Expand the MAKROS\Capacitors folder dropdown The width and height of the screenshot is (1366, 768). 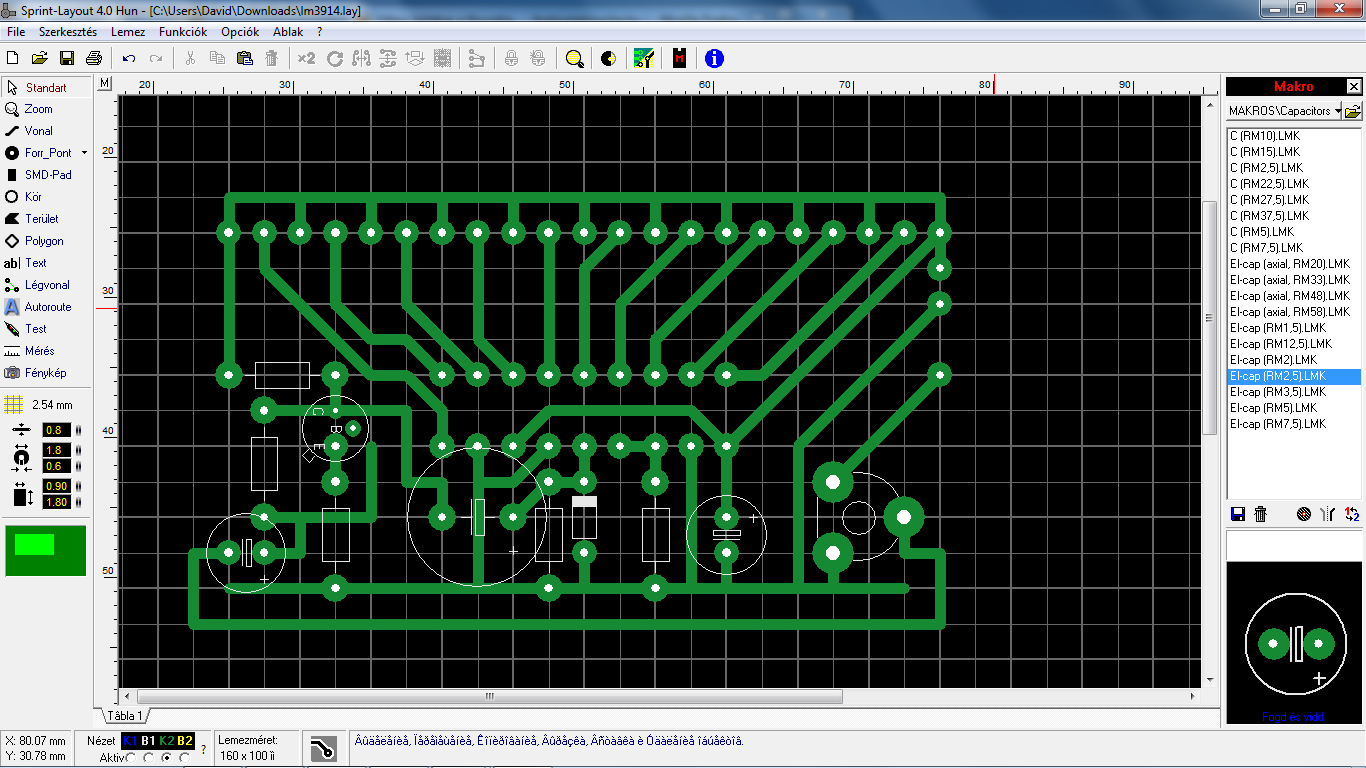point(1338,111)
